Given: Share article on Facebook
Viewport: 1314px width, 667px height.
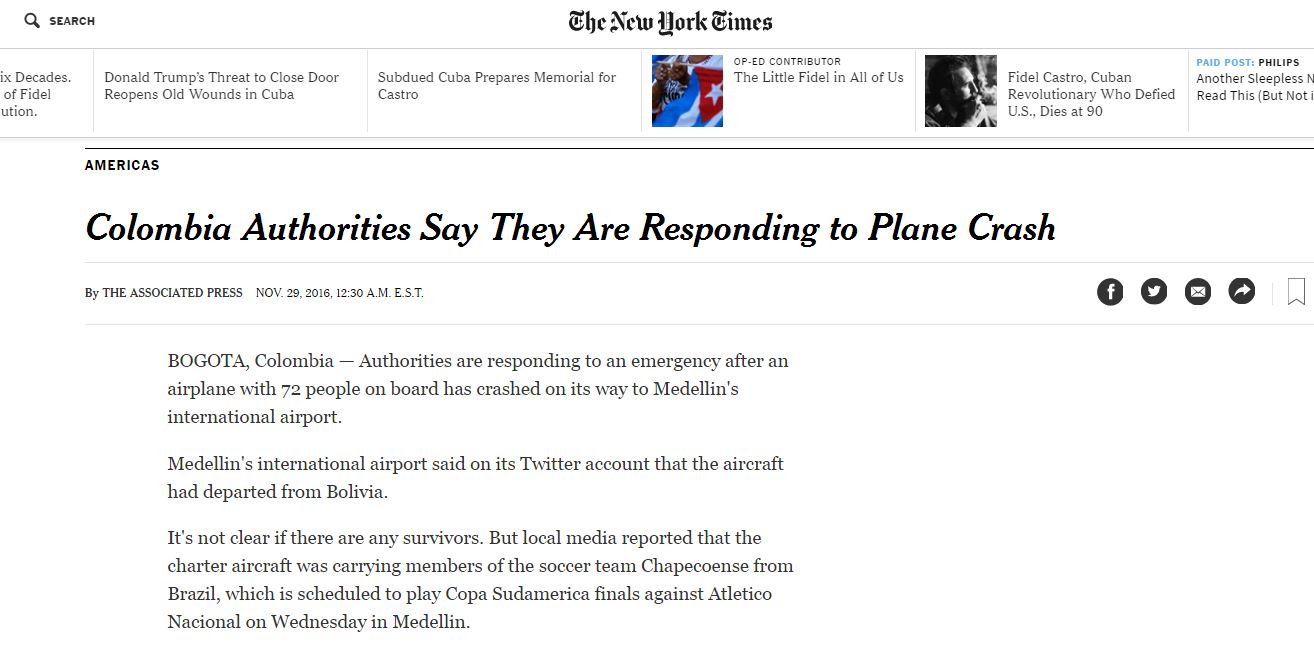Looking at the screenshot, I should [x=1110, y=292].
